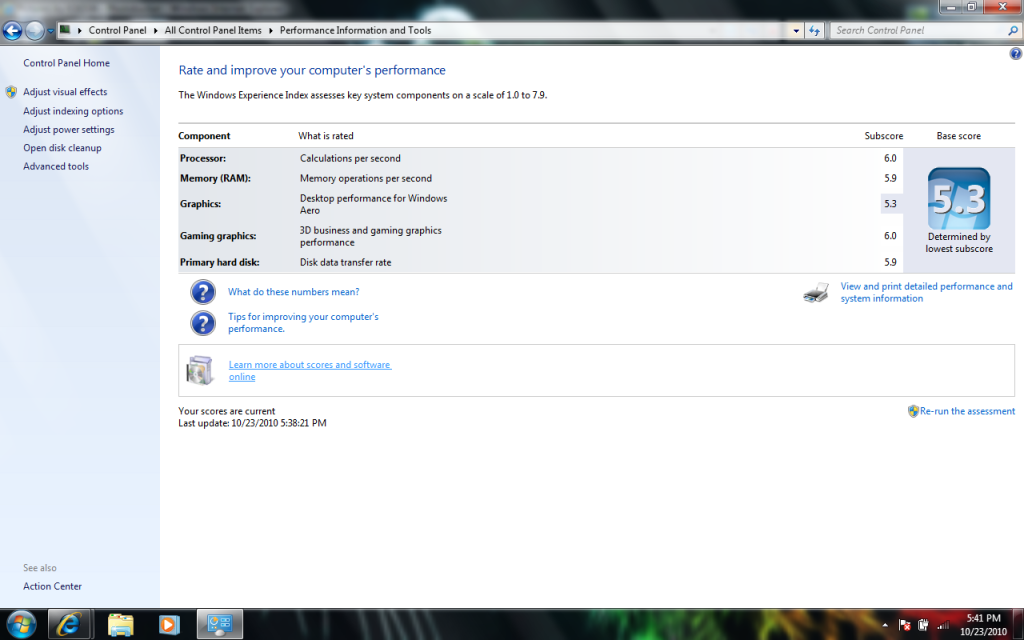Open address bar history dropdown

(795, 30)
